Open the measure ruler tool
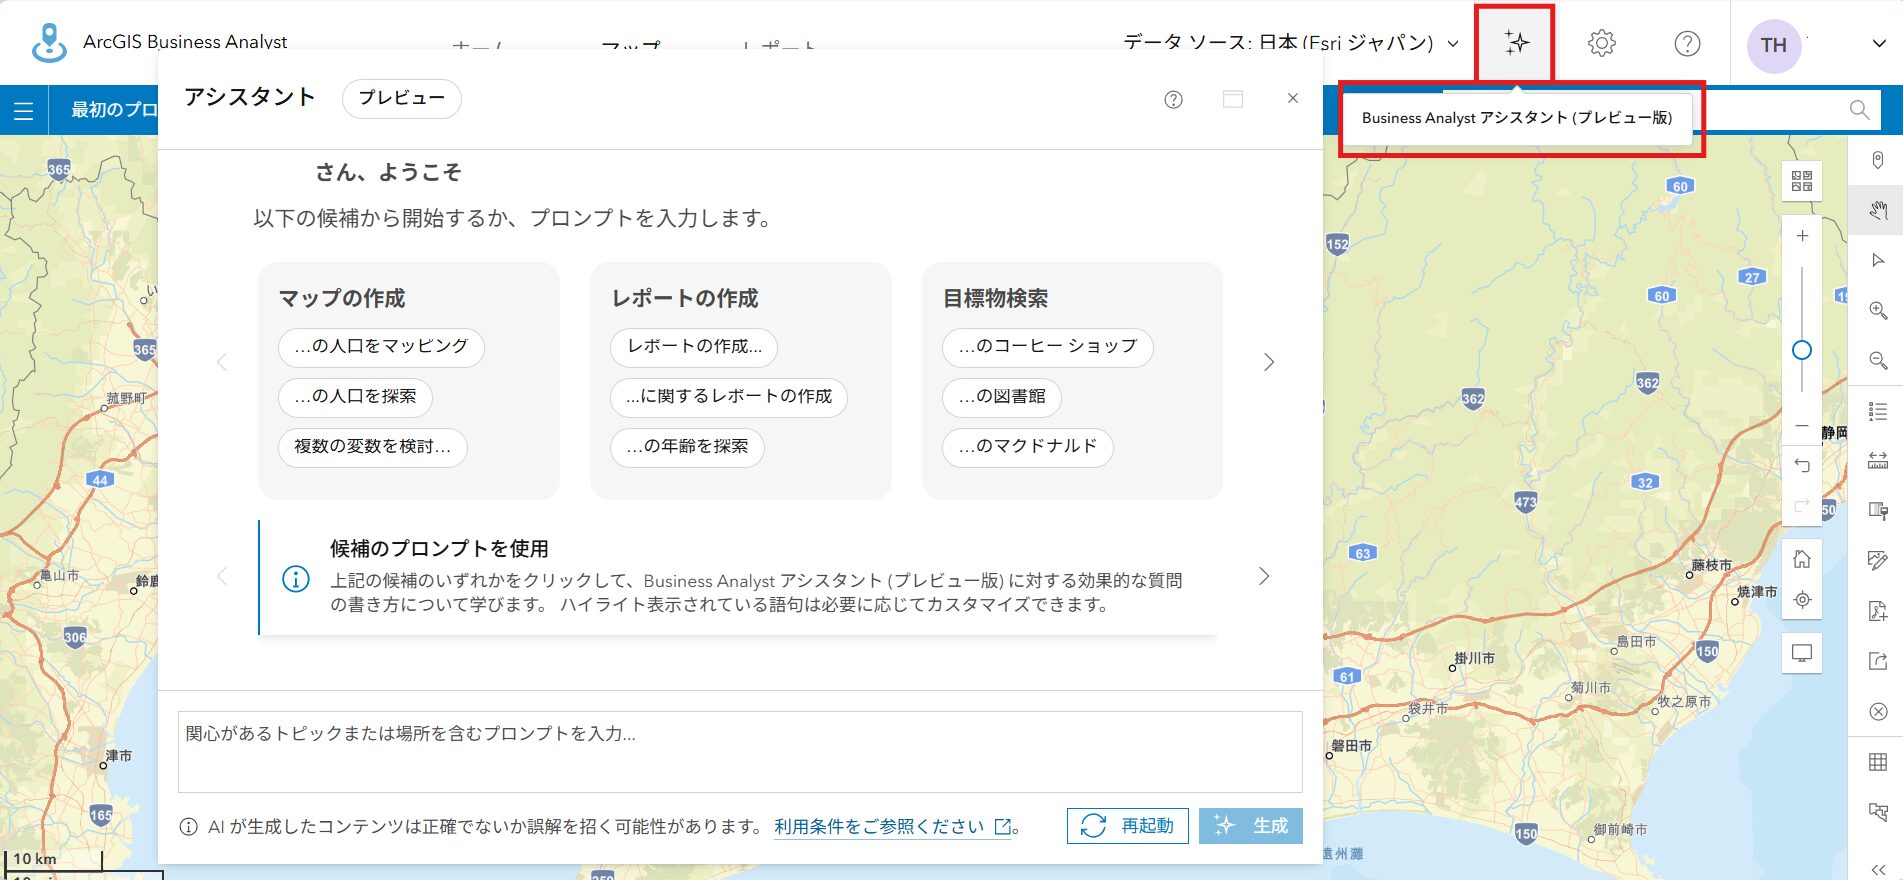The image size is (1903, 880). point(1878,461)
